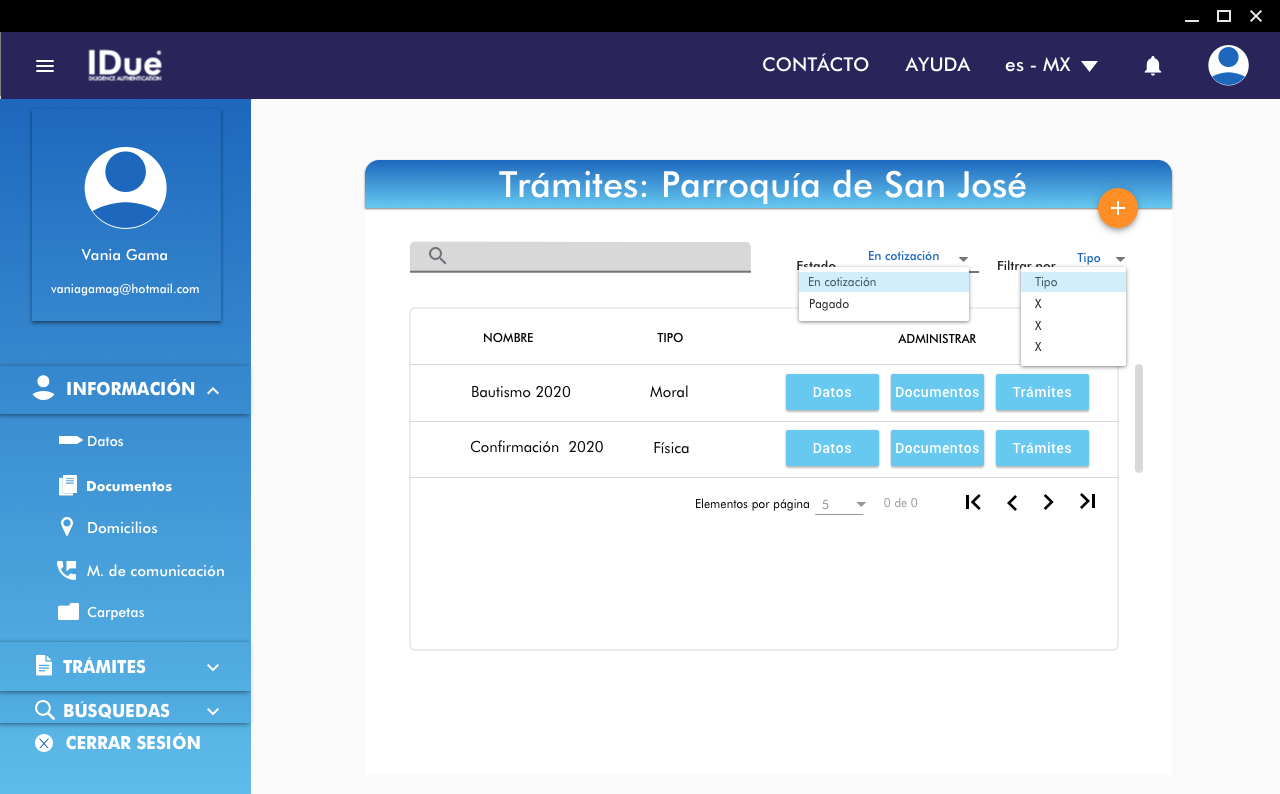Image resolution: width=1280 pixels, height=794 pixels.
Task: Click the table's vertical scrollbar
Action: (1139, 418)
